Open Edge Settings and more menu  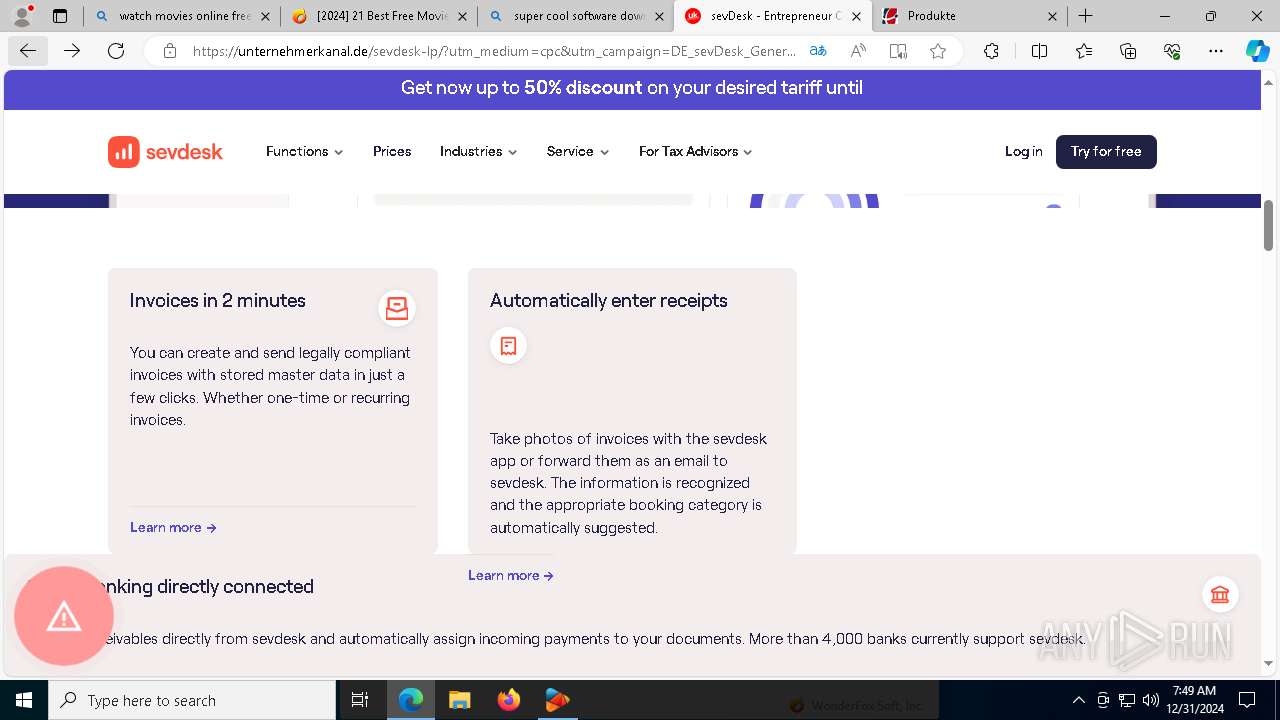click(1216, 51)
